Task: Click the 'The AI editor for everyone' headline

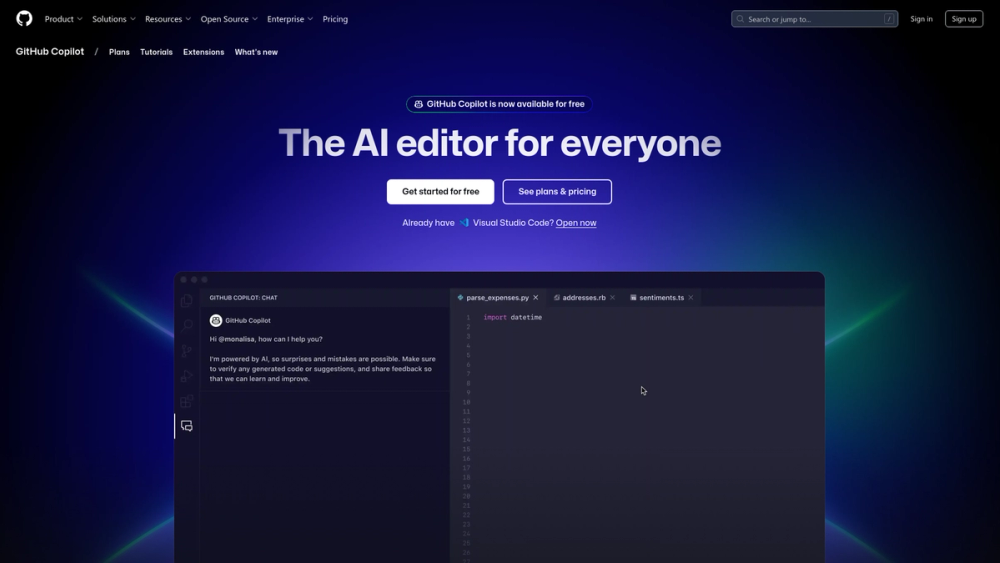Action: point(499,143)
